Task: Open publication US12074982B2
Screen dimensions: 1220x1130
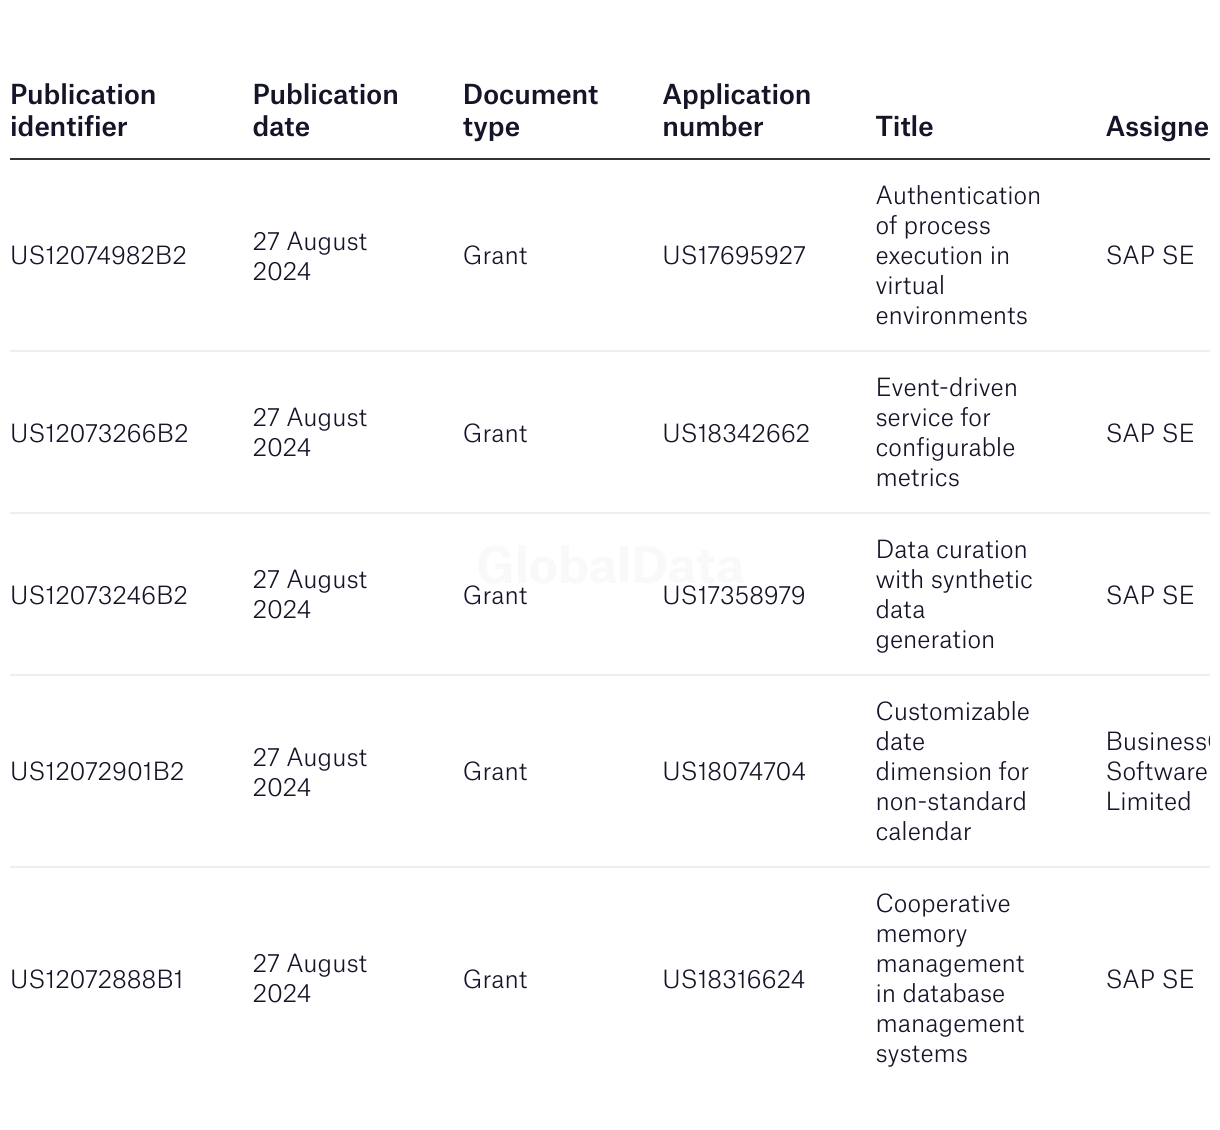Action: pyautogui.click(x=98, y=255)
